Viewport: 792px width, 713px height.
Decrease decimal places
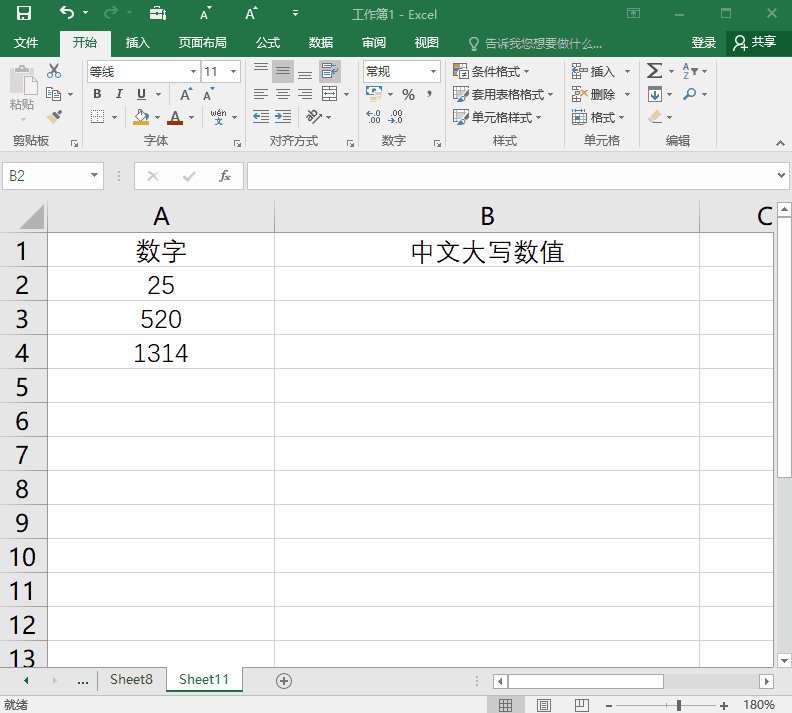pos(395,117)
